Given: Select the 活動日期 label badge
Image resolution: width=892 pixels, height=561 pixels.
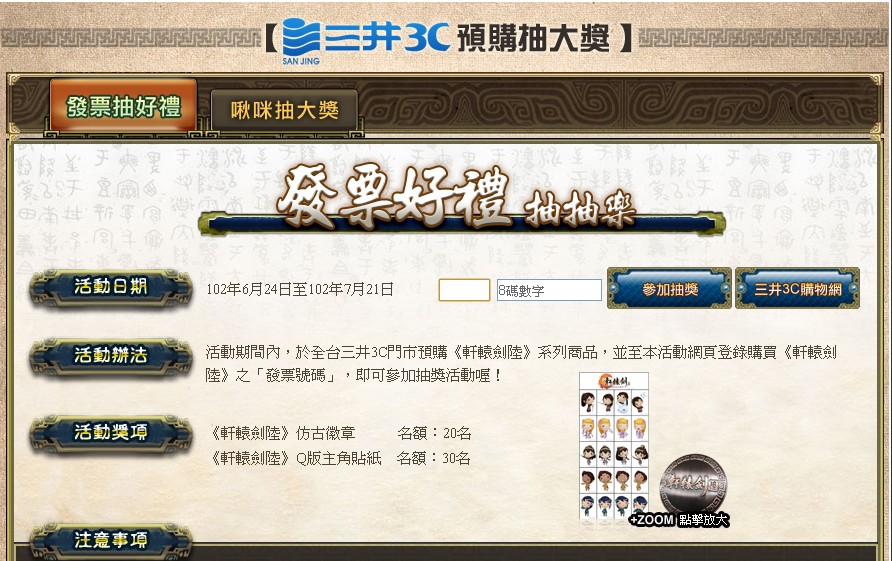Looking at the screenshot, I should (x=111, y=287).
